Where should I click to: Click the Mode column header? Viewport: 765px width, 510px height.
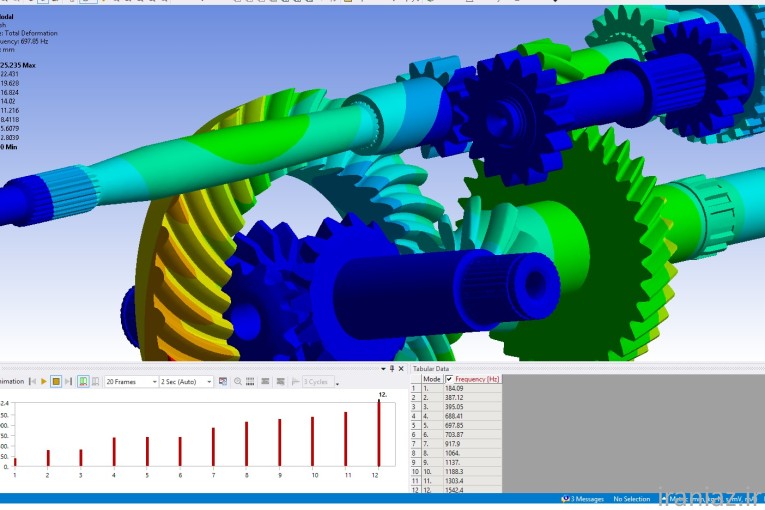tap(432, 379)
